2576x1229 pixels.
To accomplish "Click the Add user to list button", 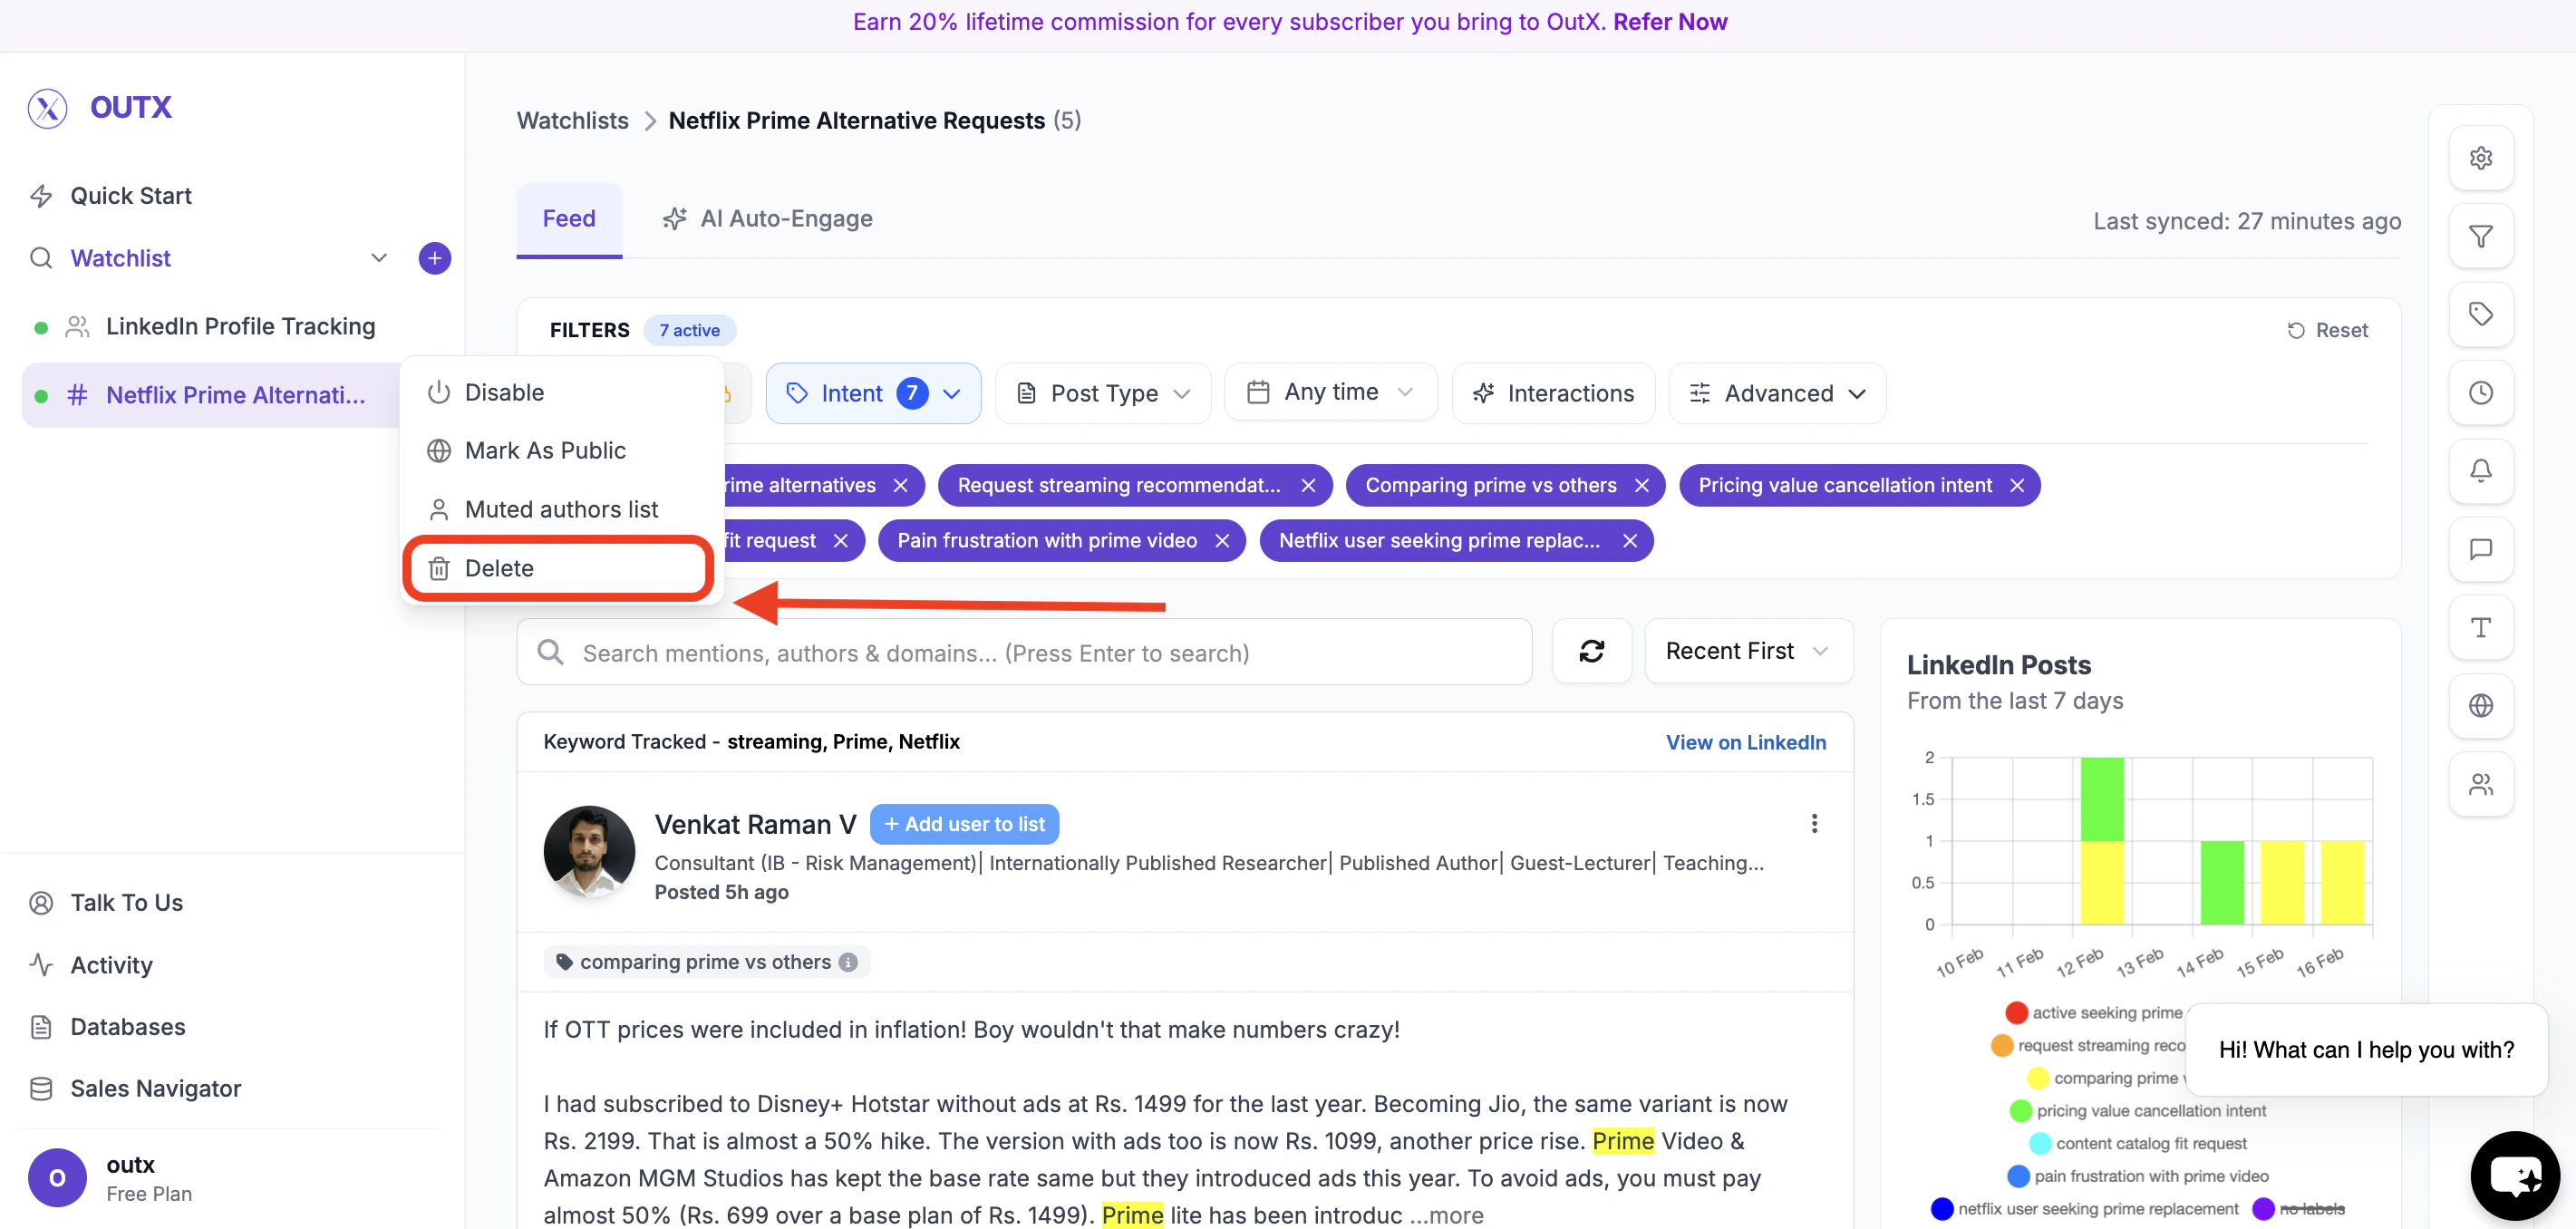I will (964, 824).
